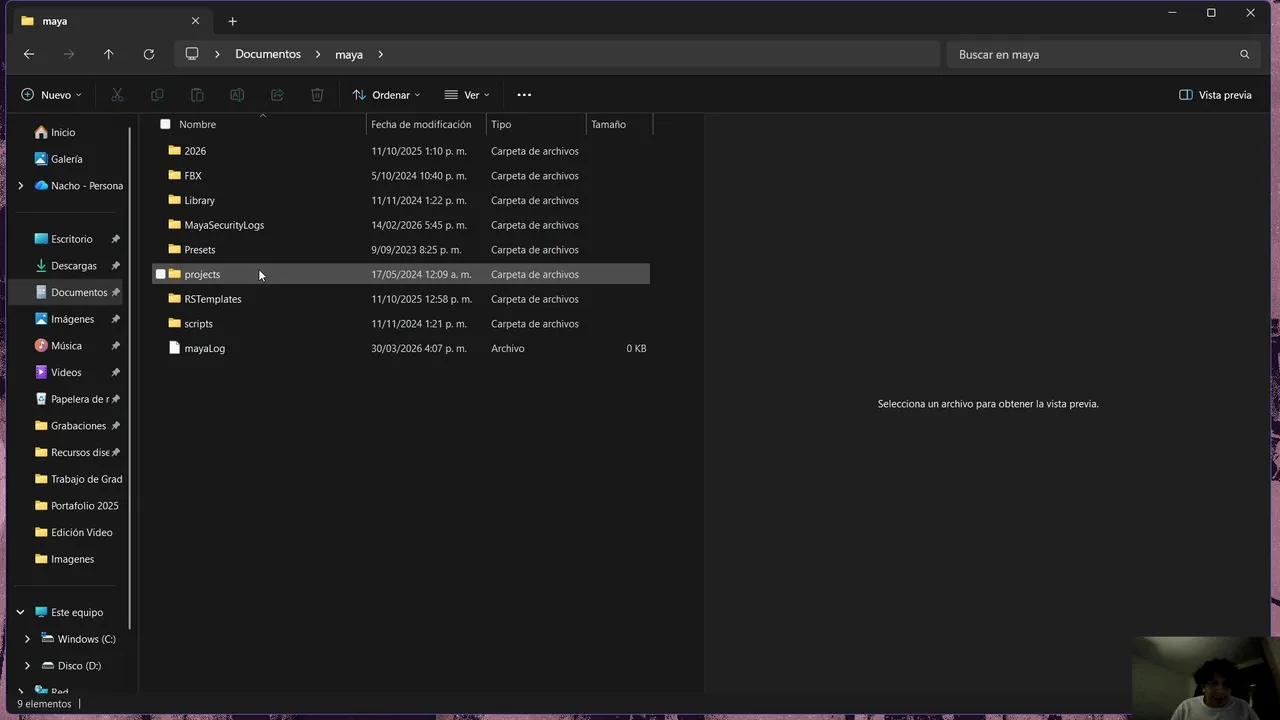This screenshot has height=720, width=1280.
Task: Click the Galería icon in sidebar
Action: [x=41, y=159]
